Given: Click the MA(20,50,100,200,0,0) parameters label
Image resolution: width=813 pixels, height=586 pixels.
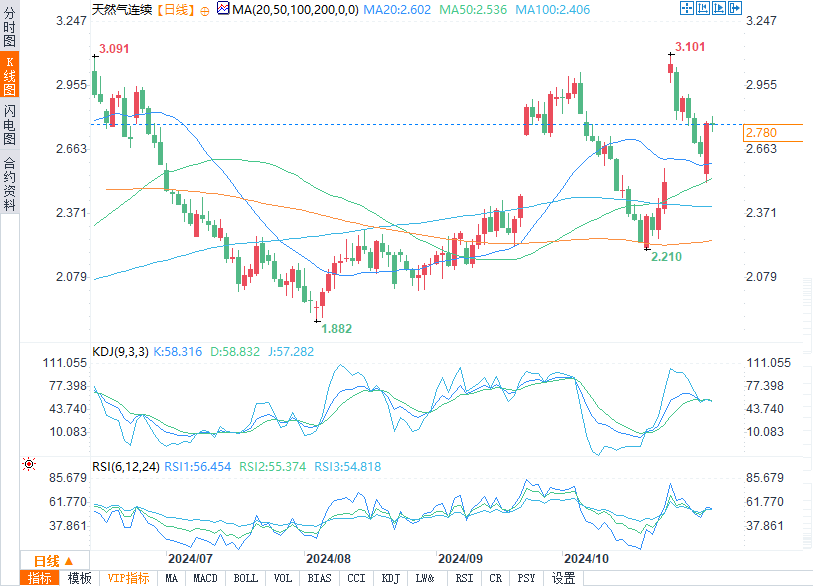Looking at the screenshot, I should 295,9.
